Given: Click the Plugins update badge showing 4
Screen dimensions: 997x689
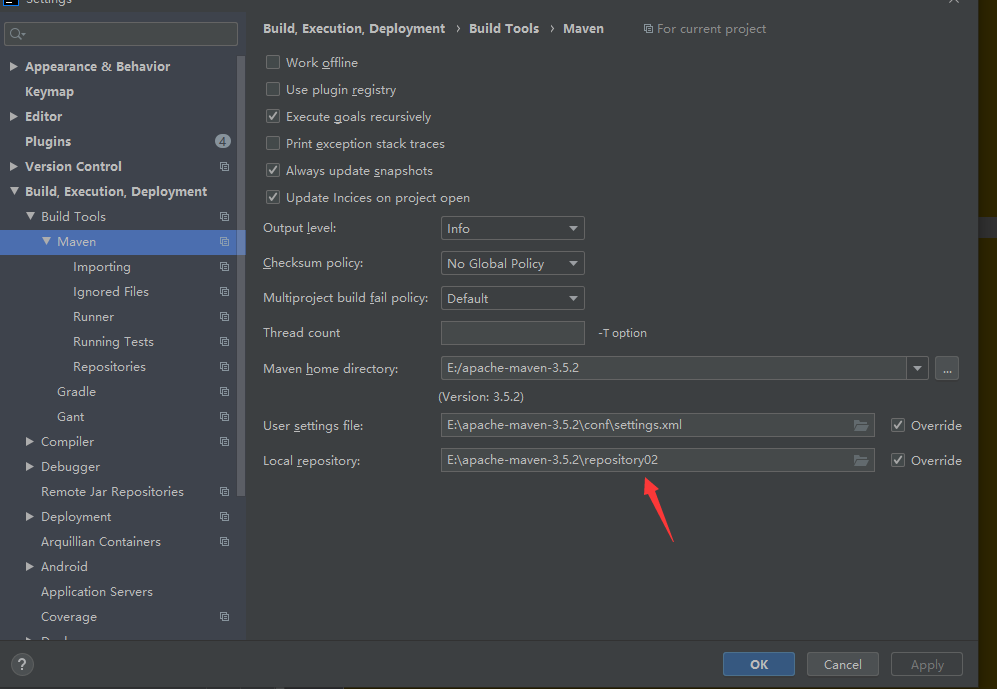Looking at the screenshot, I should [x=222, y=141].
